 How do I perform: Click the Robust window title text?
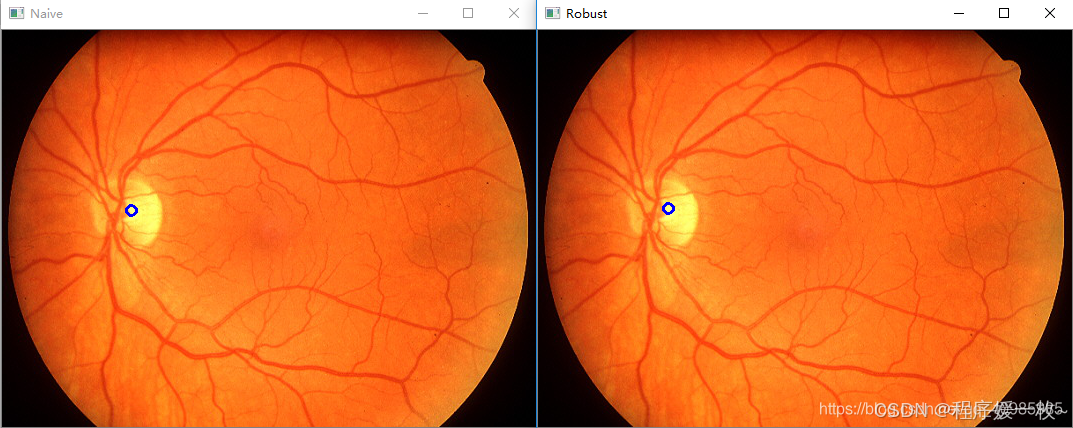point(586,14)
